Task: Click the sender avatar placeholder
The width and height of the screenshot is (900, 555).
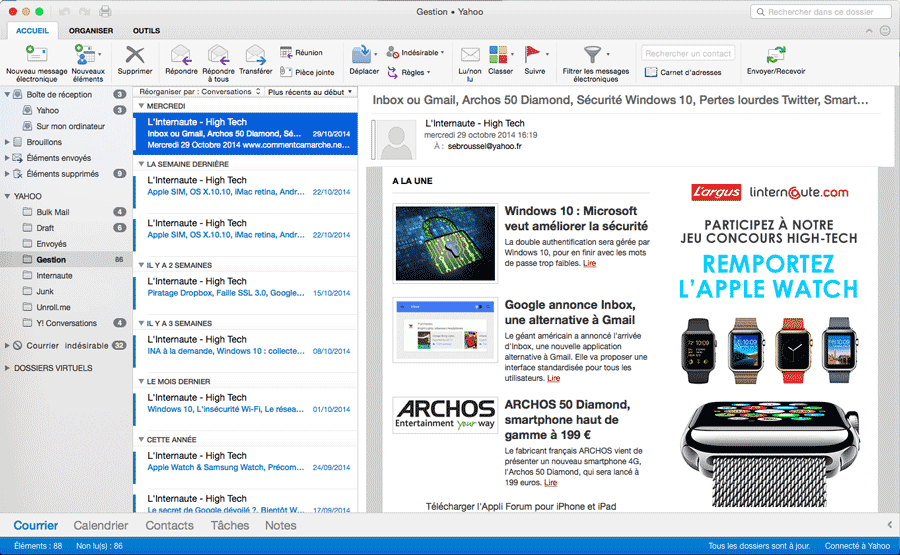Action: coord(397,140)
